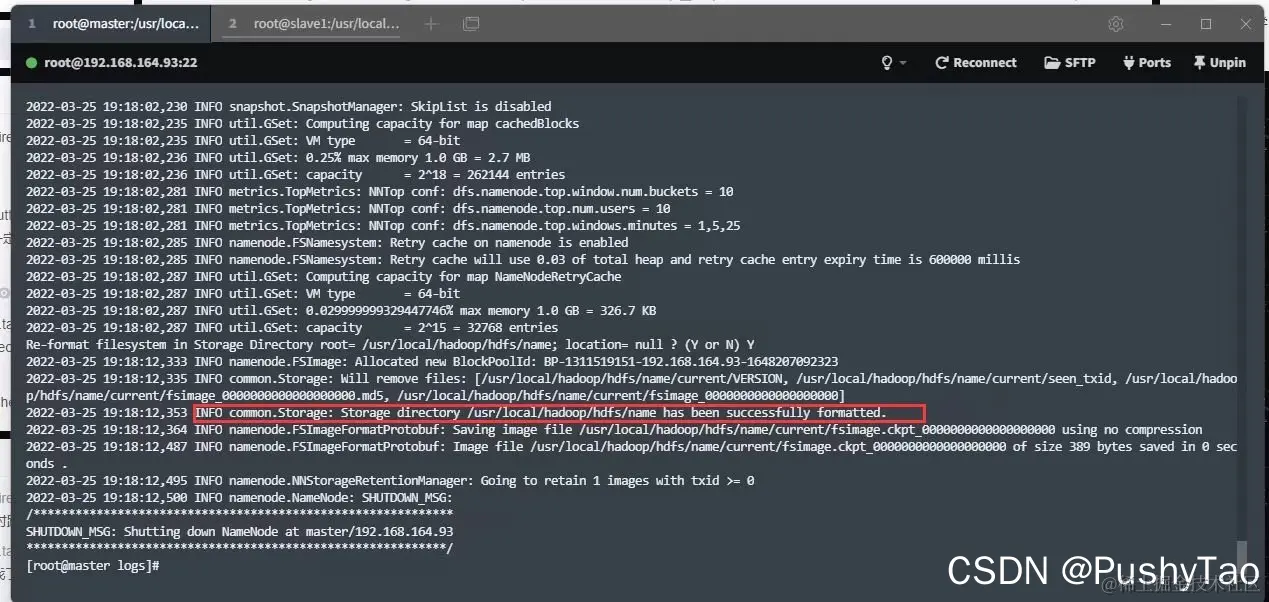Click the root@192.168.164.93:22 session label
The width and height of the screenshot is (1269, 602).
click(120, 62)
